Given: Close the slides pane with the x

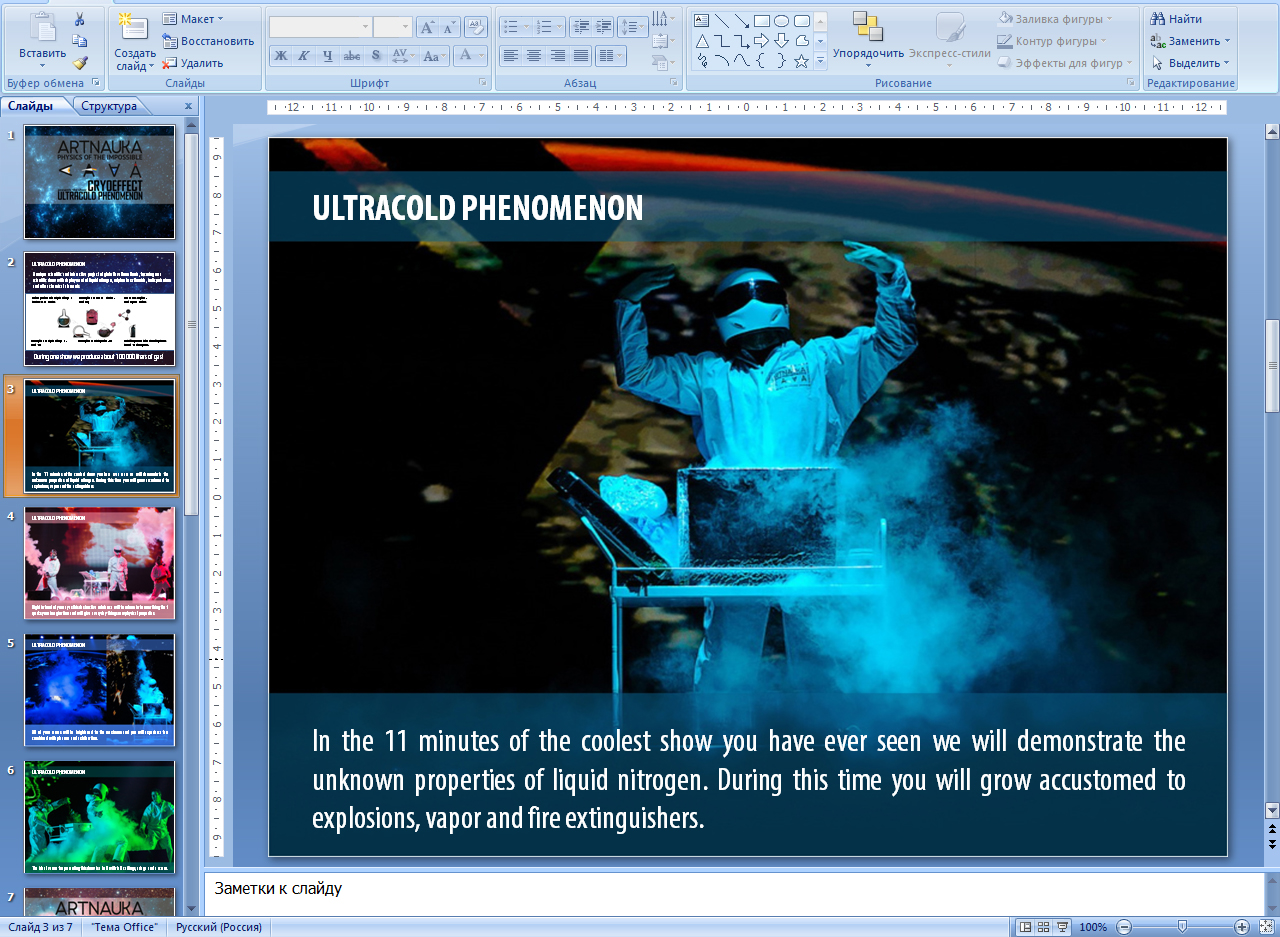Looking at the screenshot, I should 188,106.
